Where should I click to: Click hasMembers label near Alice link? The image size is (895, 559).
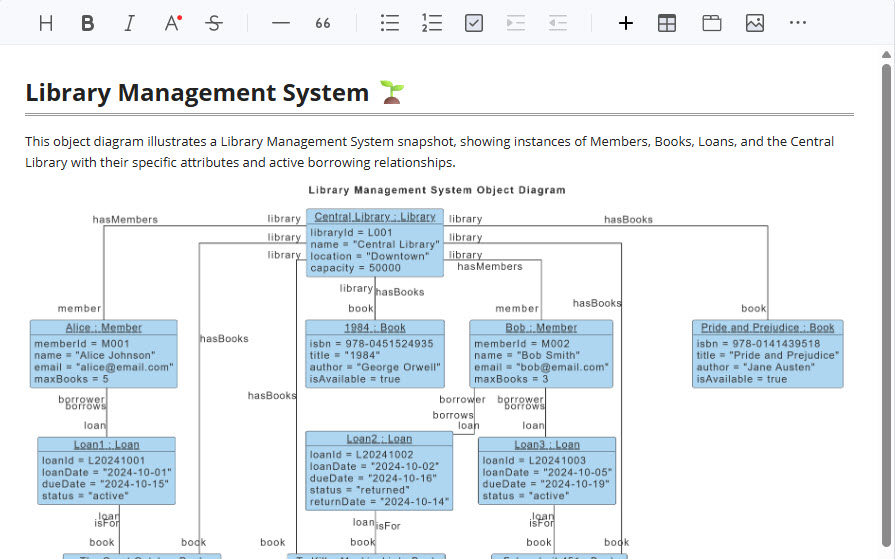point(125,219)
